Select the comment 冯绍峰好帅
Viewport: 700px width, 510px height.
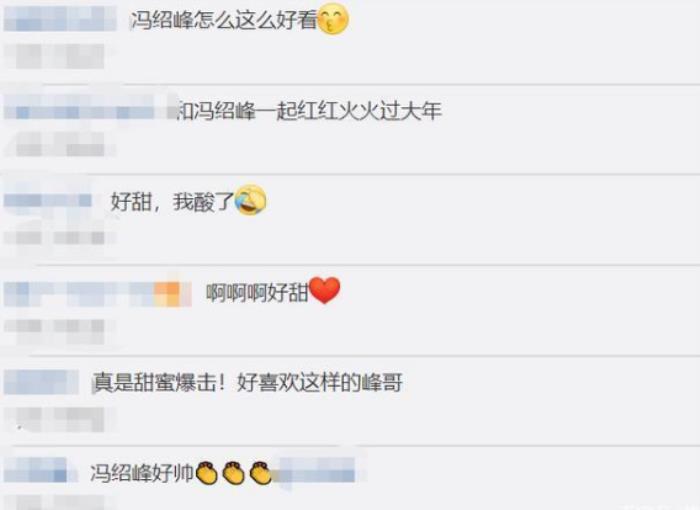point(142,473)
